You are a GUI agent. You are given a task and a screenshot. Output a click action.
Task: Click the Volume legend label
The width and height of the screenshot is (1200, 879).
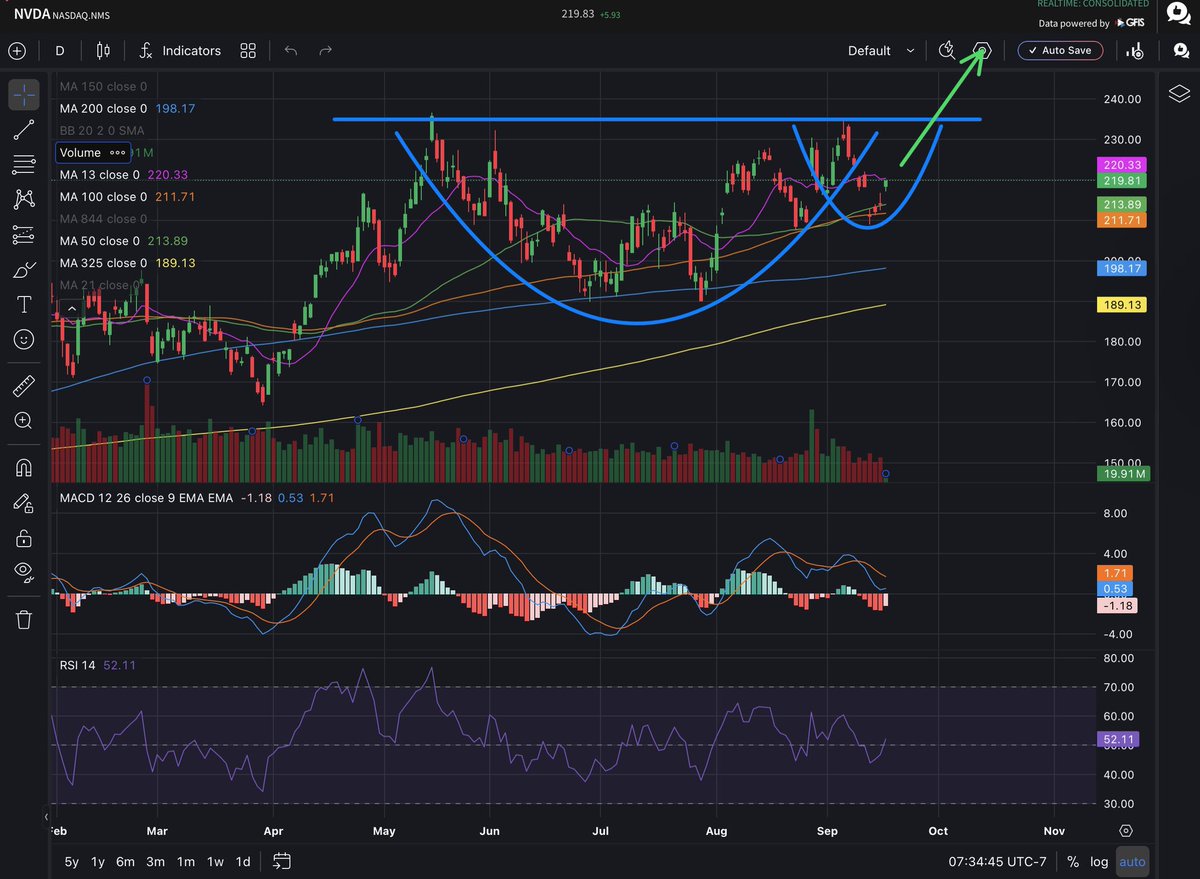click(x=80, y=152)
